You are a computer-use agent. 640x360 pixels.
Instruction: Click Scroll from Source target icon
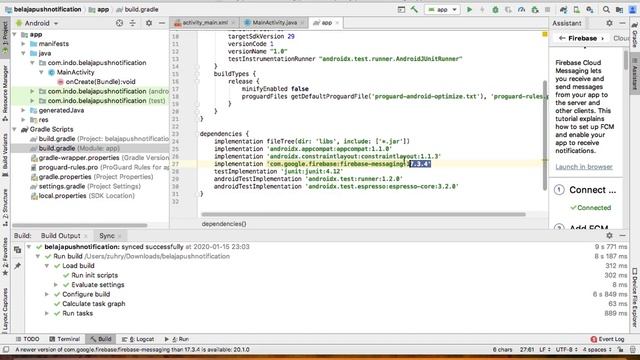pos(119,23)
